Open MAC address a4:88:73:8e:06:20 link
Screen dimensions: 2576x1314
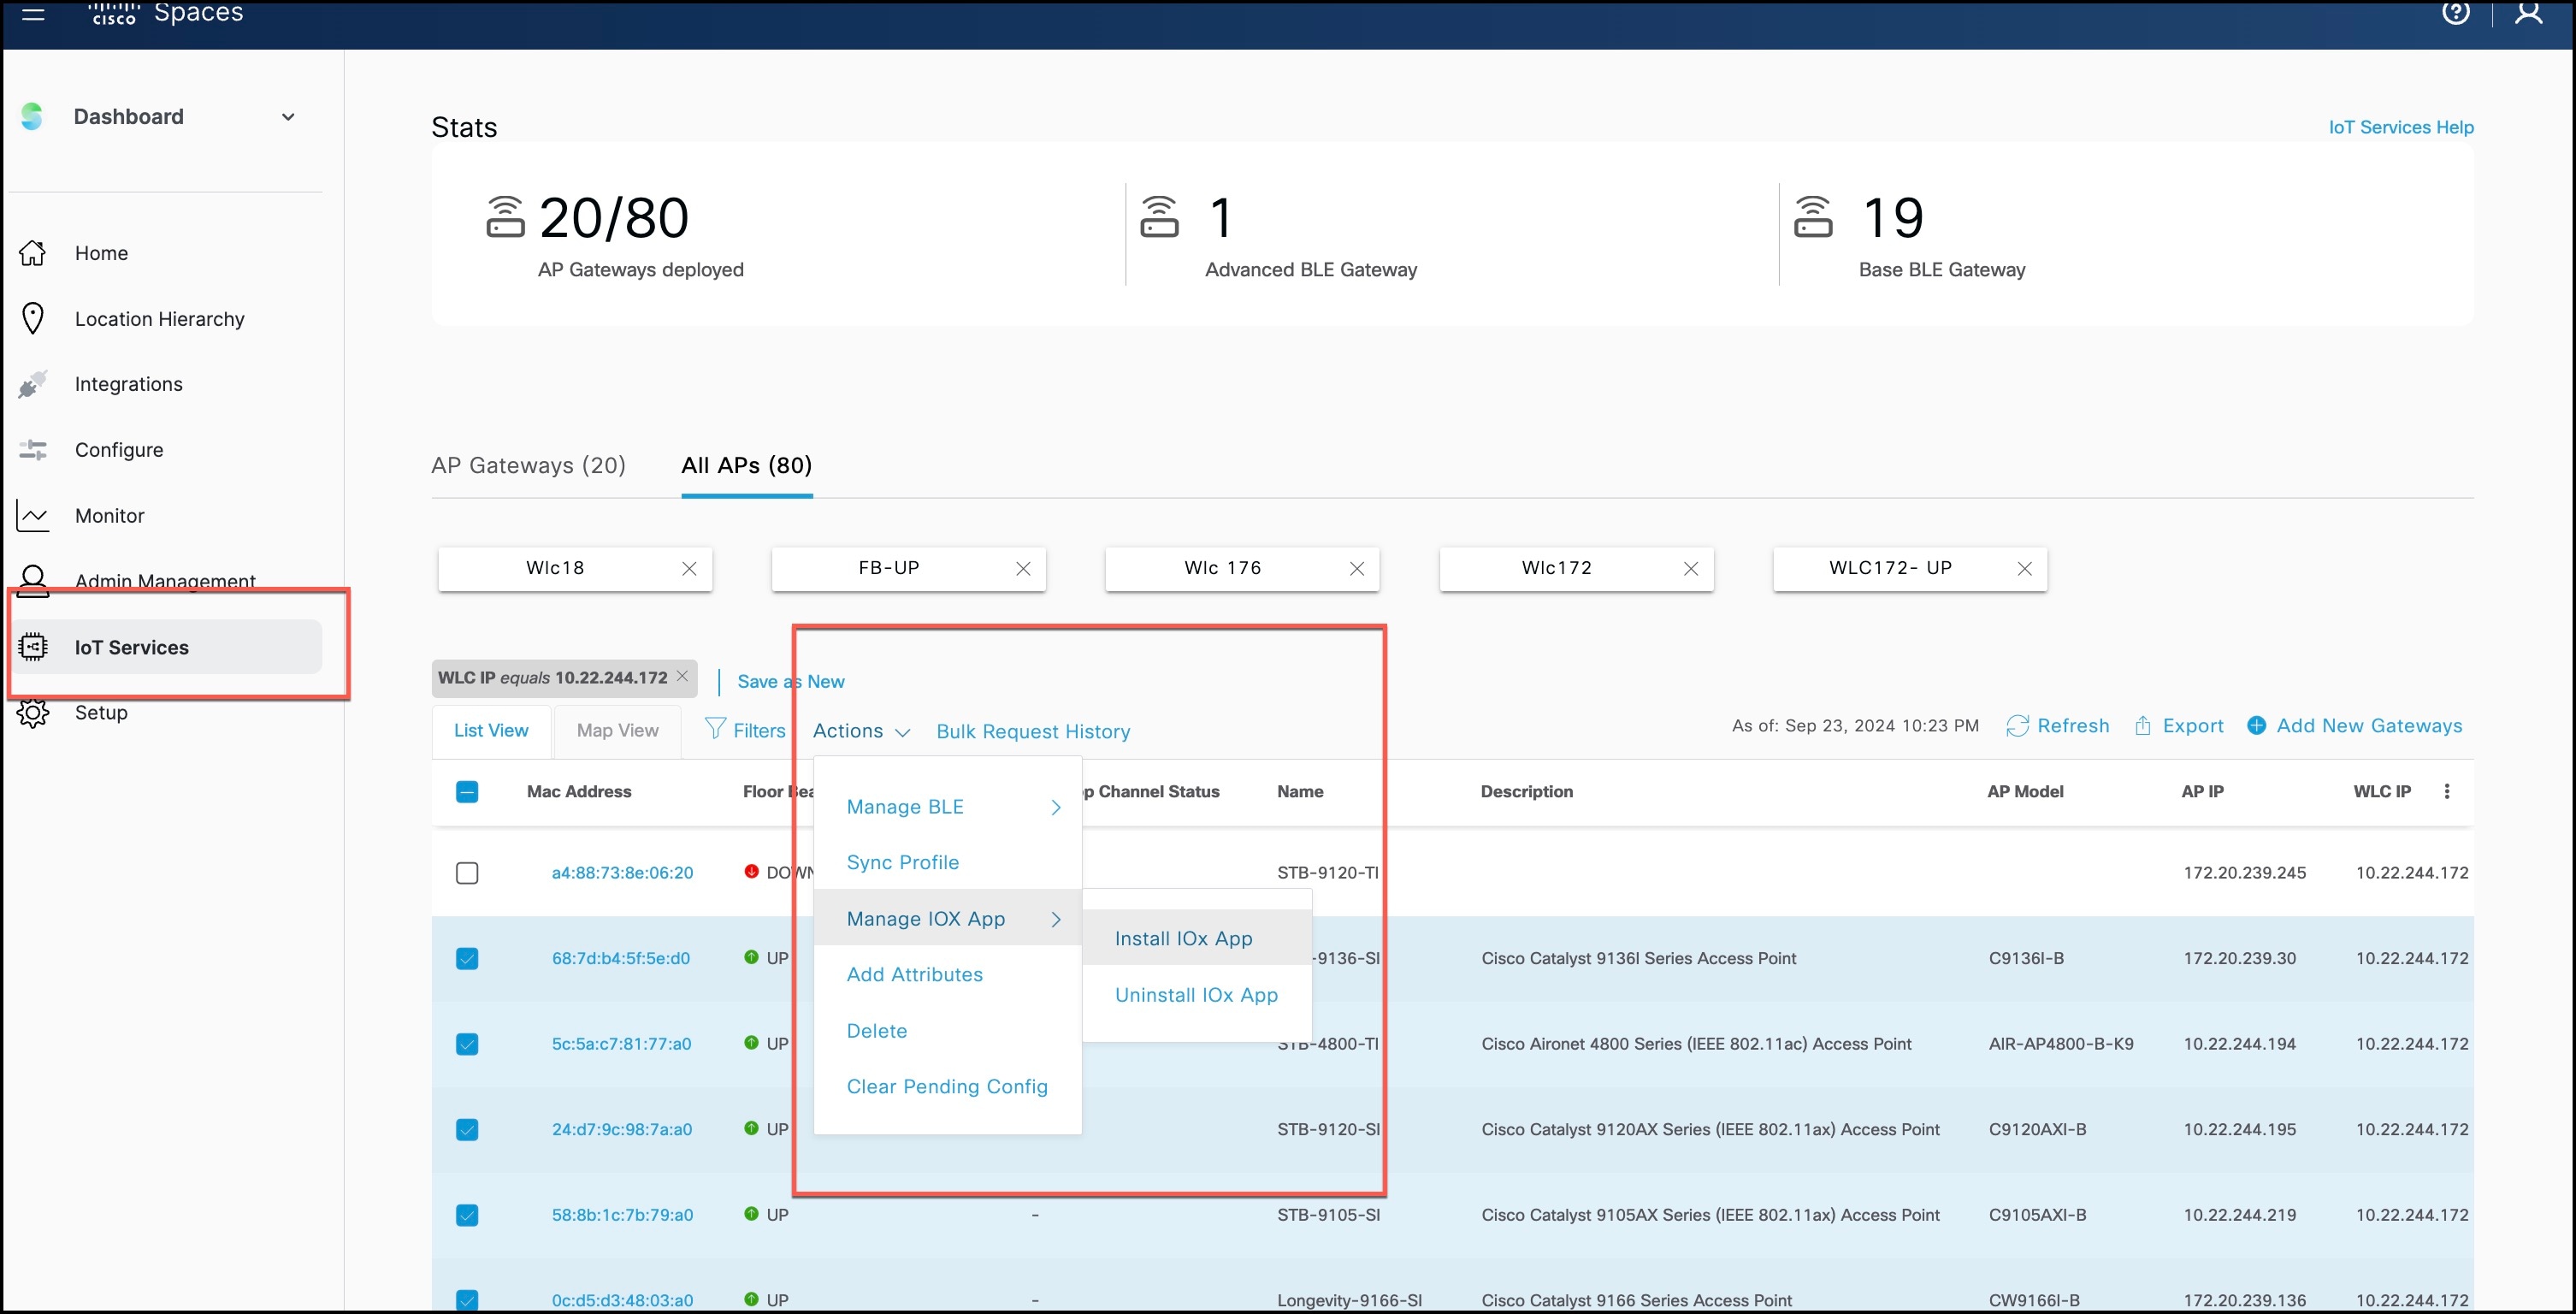[622, 872]
